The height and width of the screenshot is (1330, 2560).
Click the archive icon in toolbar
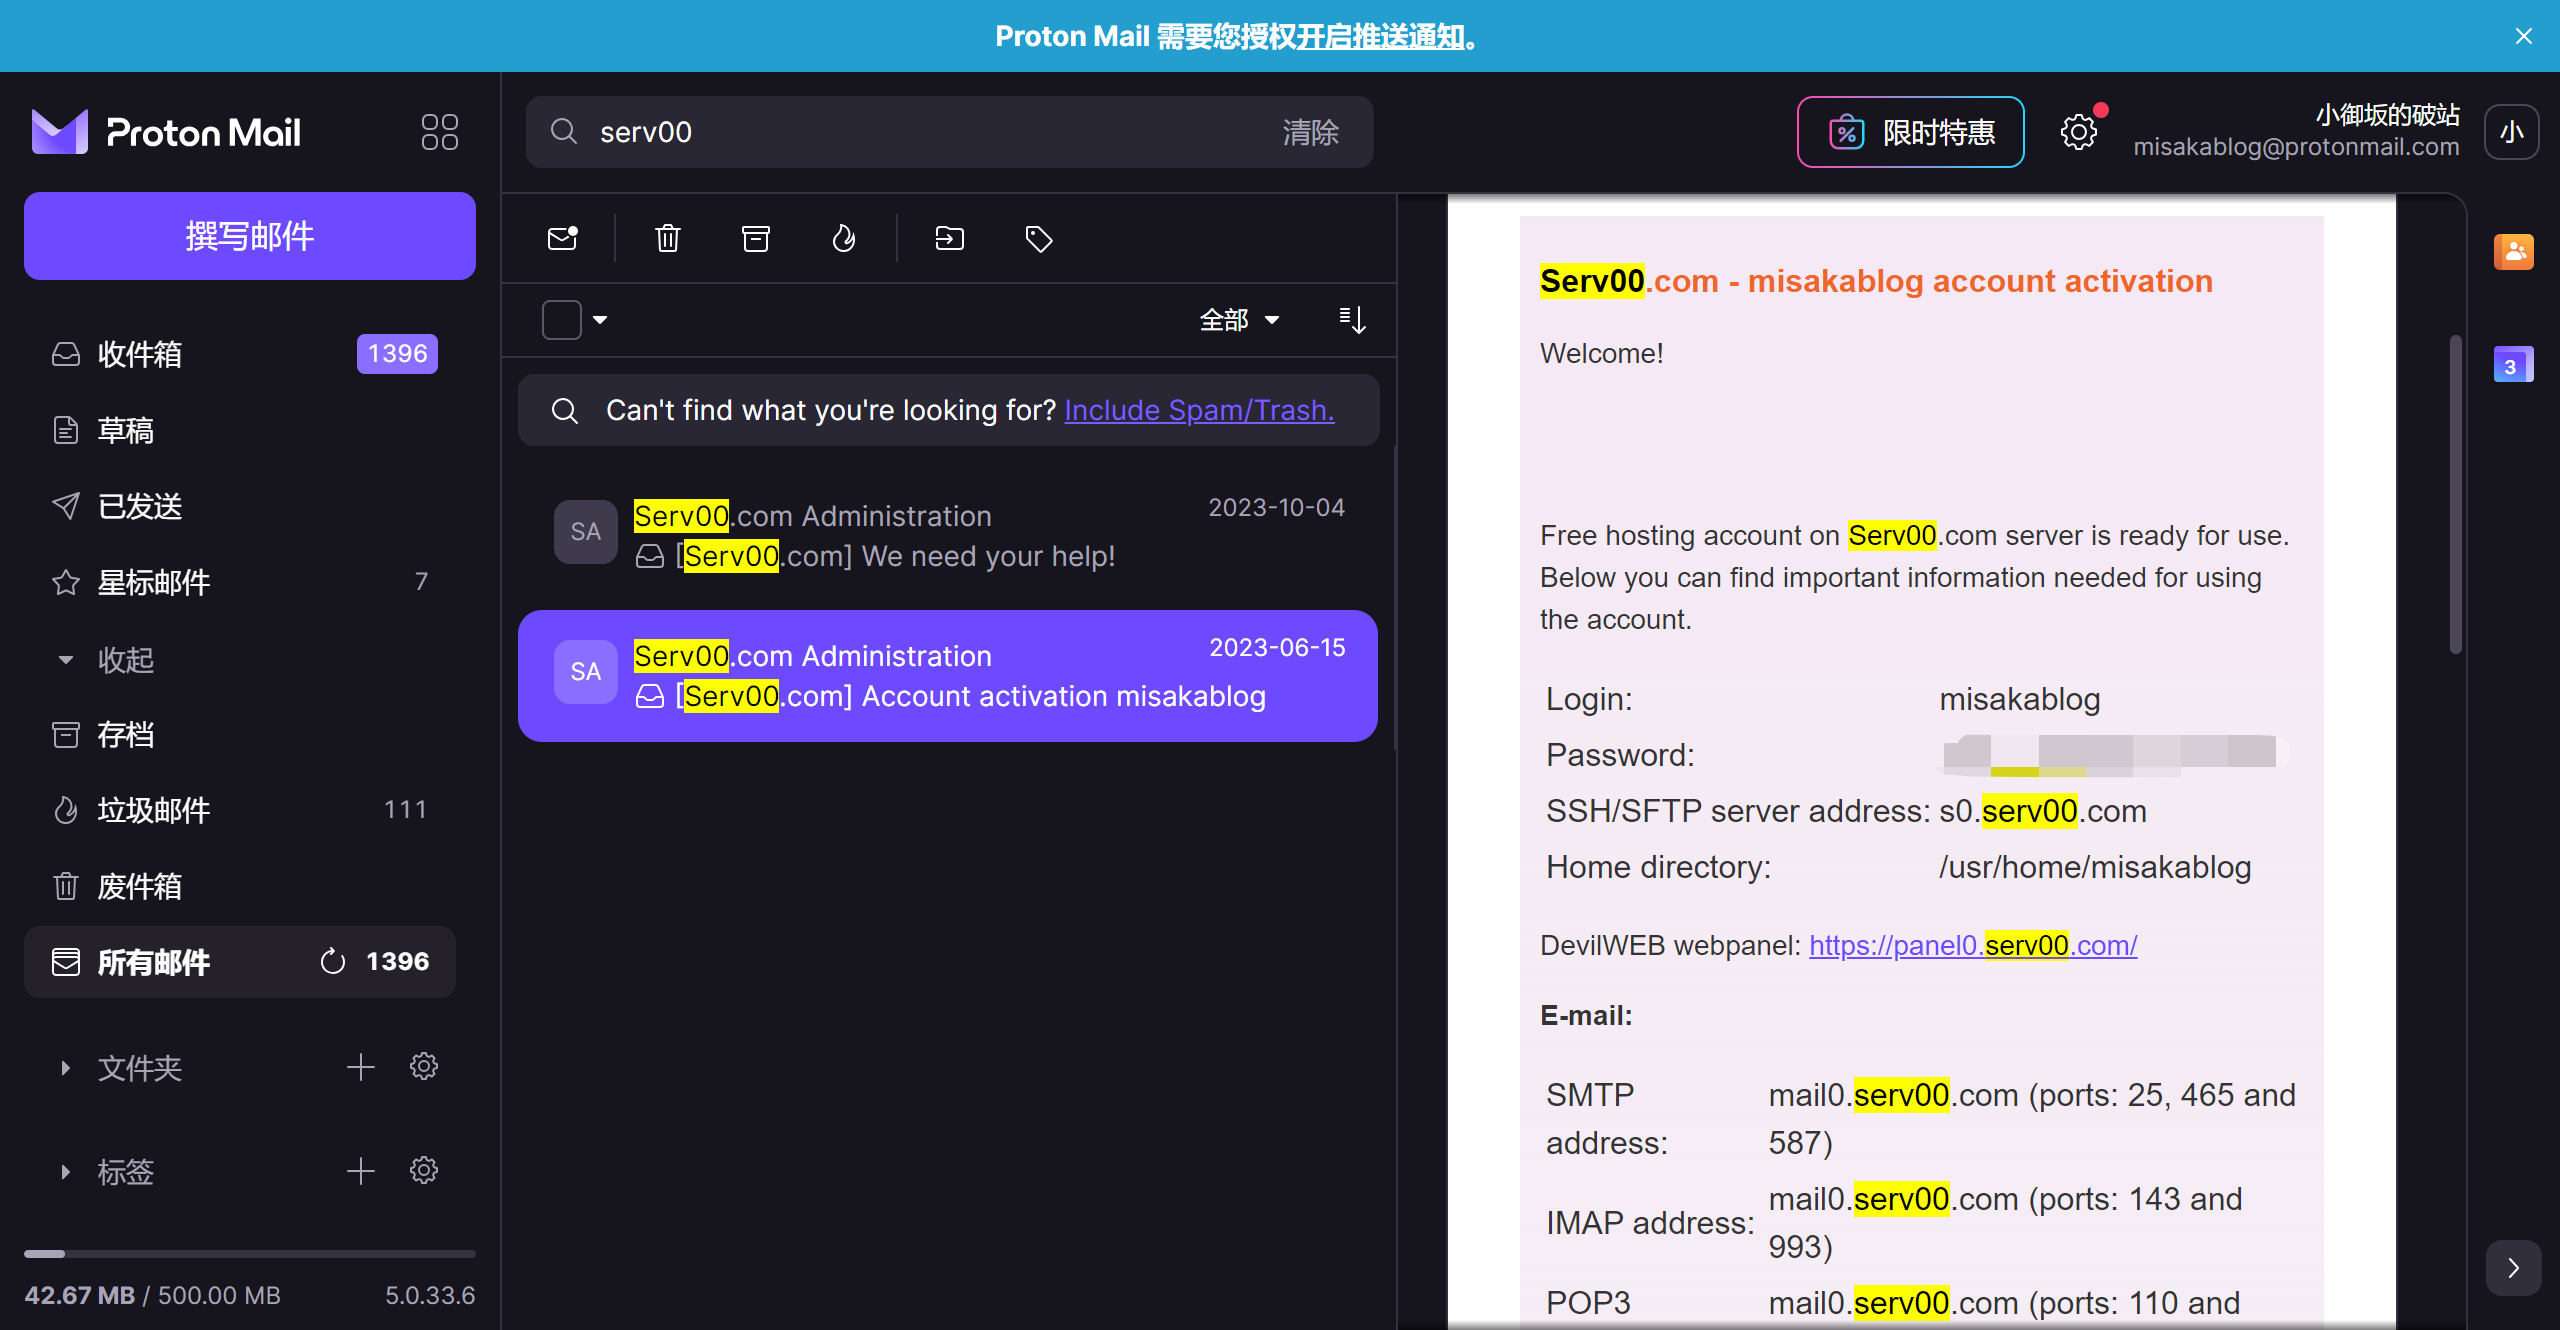(x=756, y=238)
